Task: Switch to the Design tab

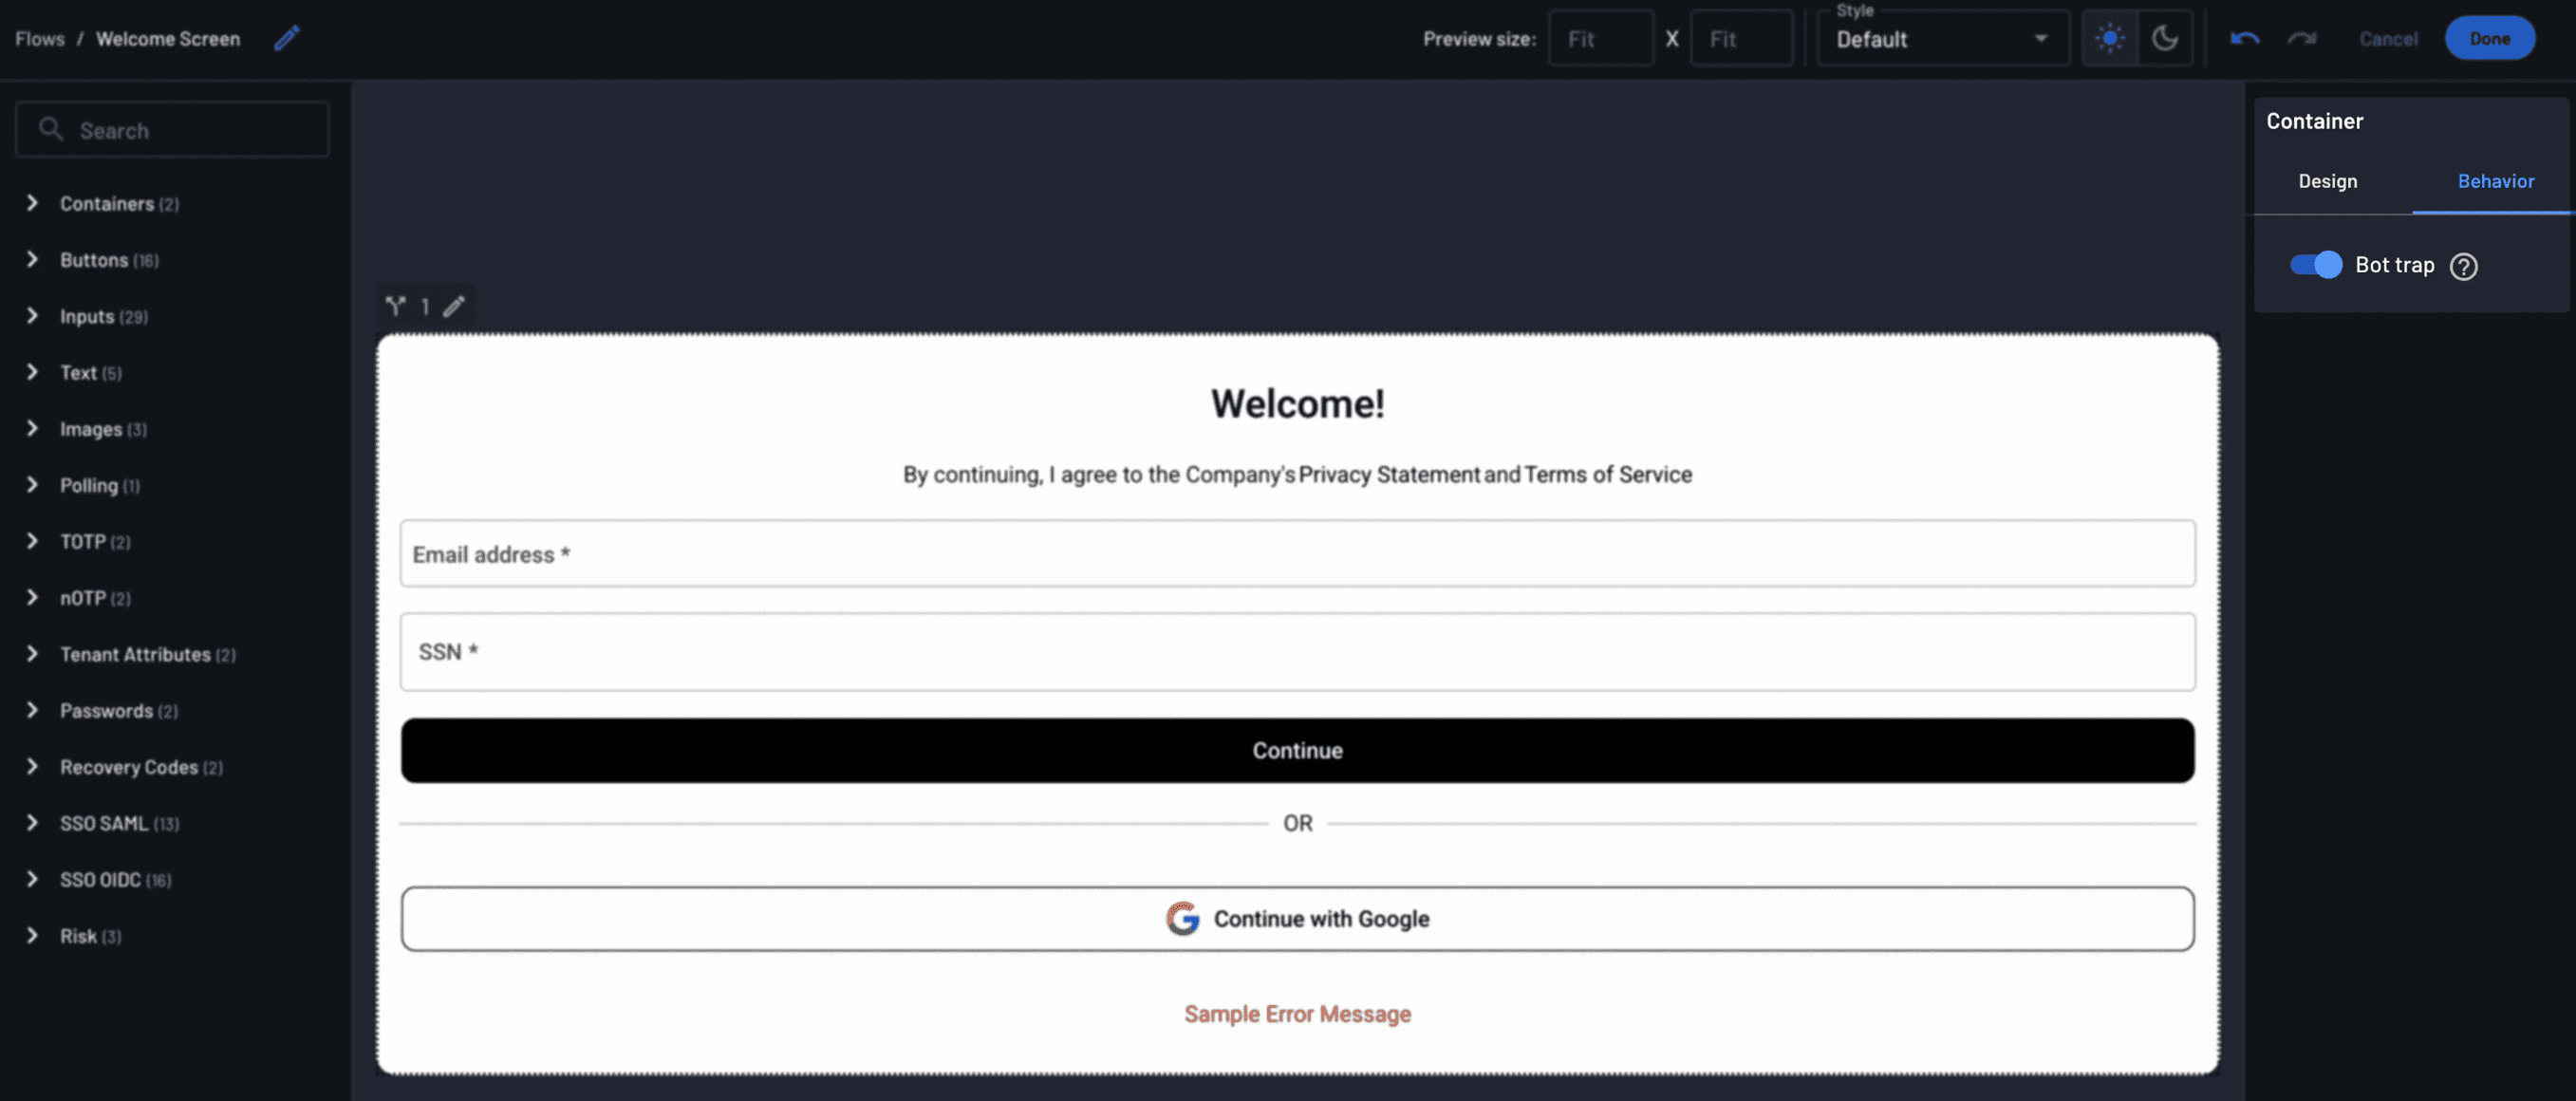Action: (x=2327, y=181)
